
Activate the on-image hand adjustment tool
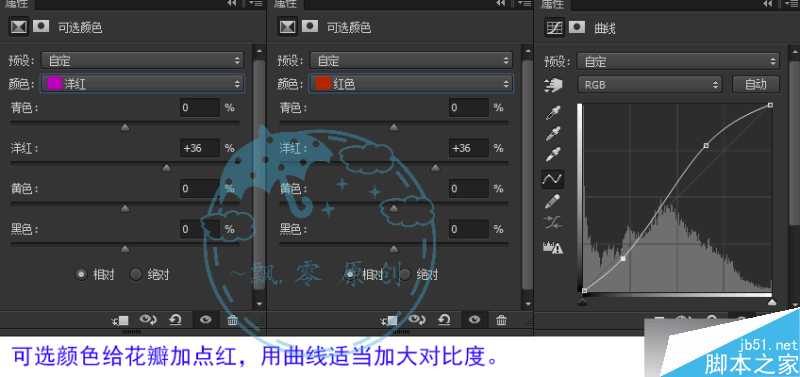(553, 85)
